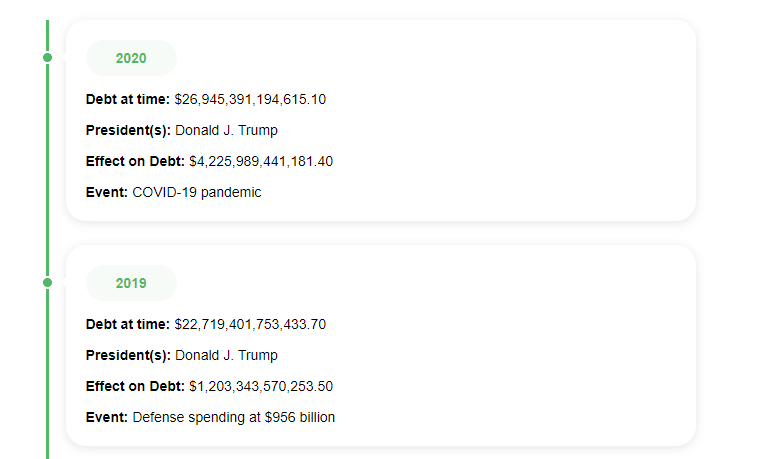Click the 2019 debt amount $22,719,401,753,433.70

click(x=250, y=324)
